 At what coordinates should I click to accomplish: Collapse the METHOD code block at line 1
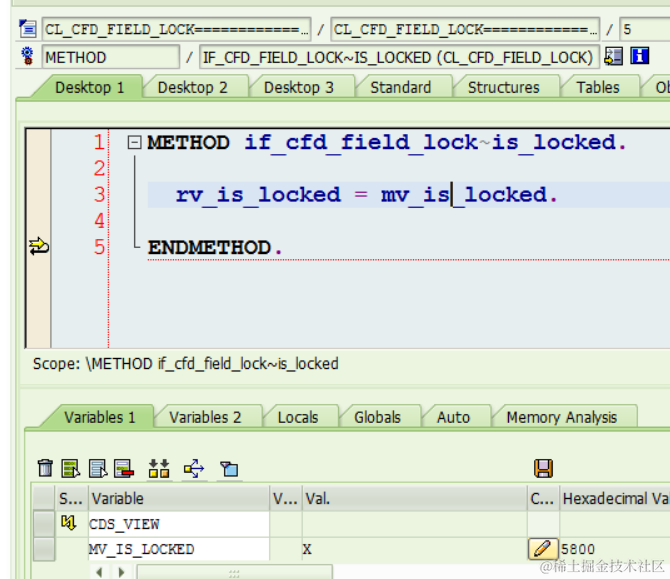134,142
